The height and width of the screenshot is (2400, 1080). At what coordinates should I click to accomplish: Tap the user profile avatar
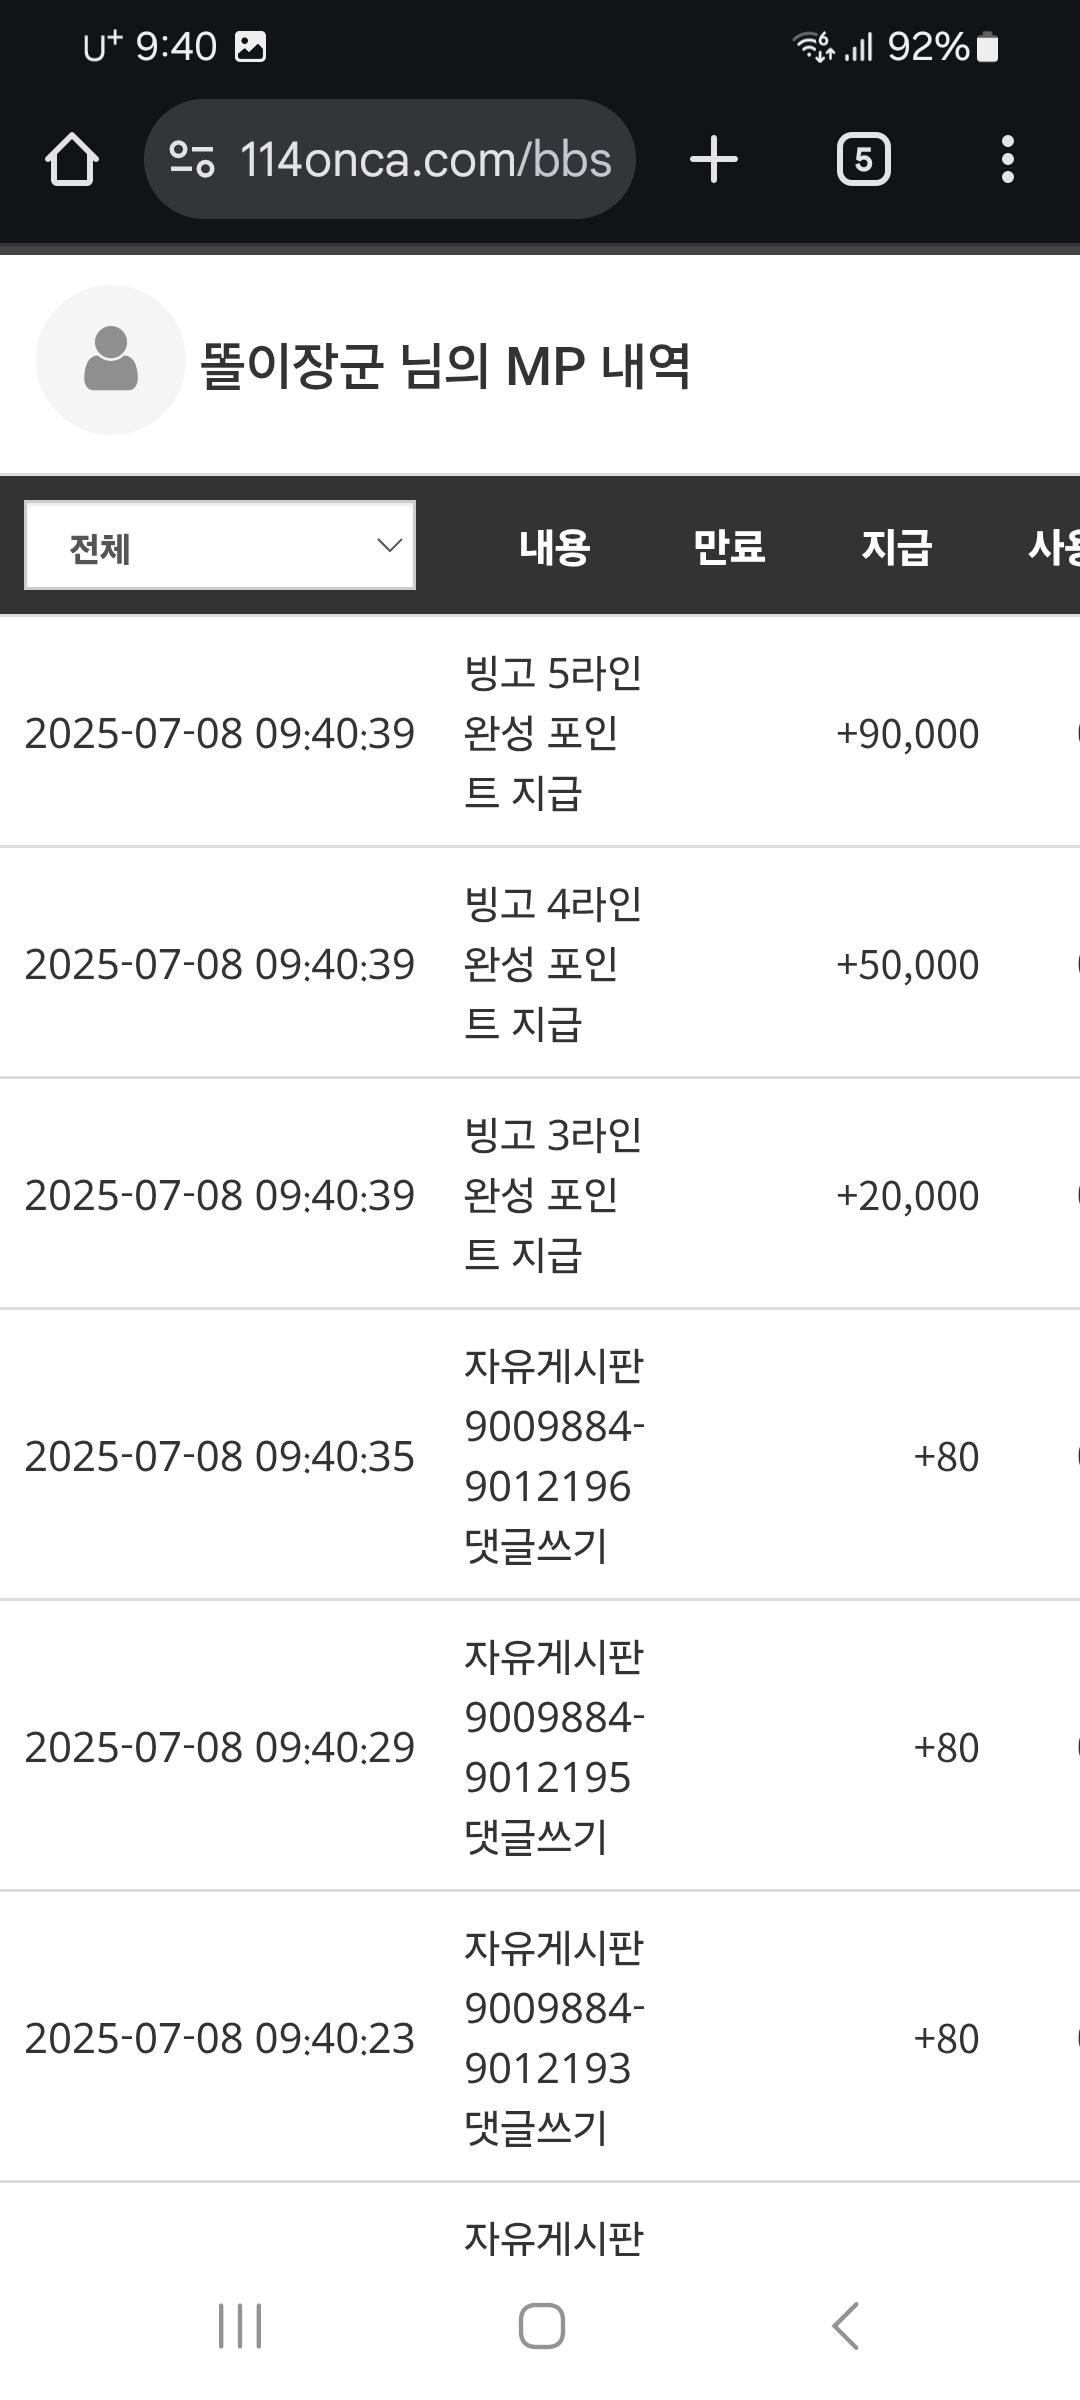[111, 360]
